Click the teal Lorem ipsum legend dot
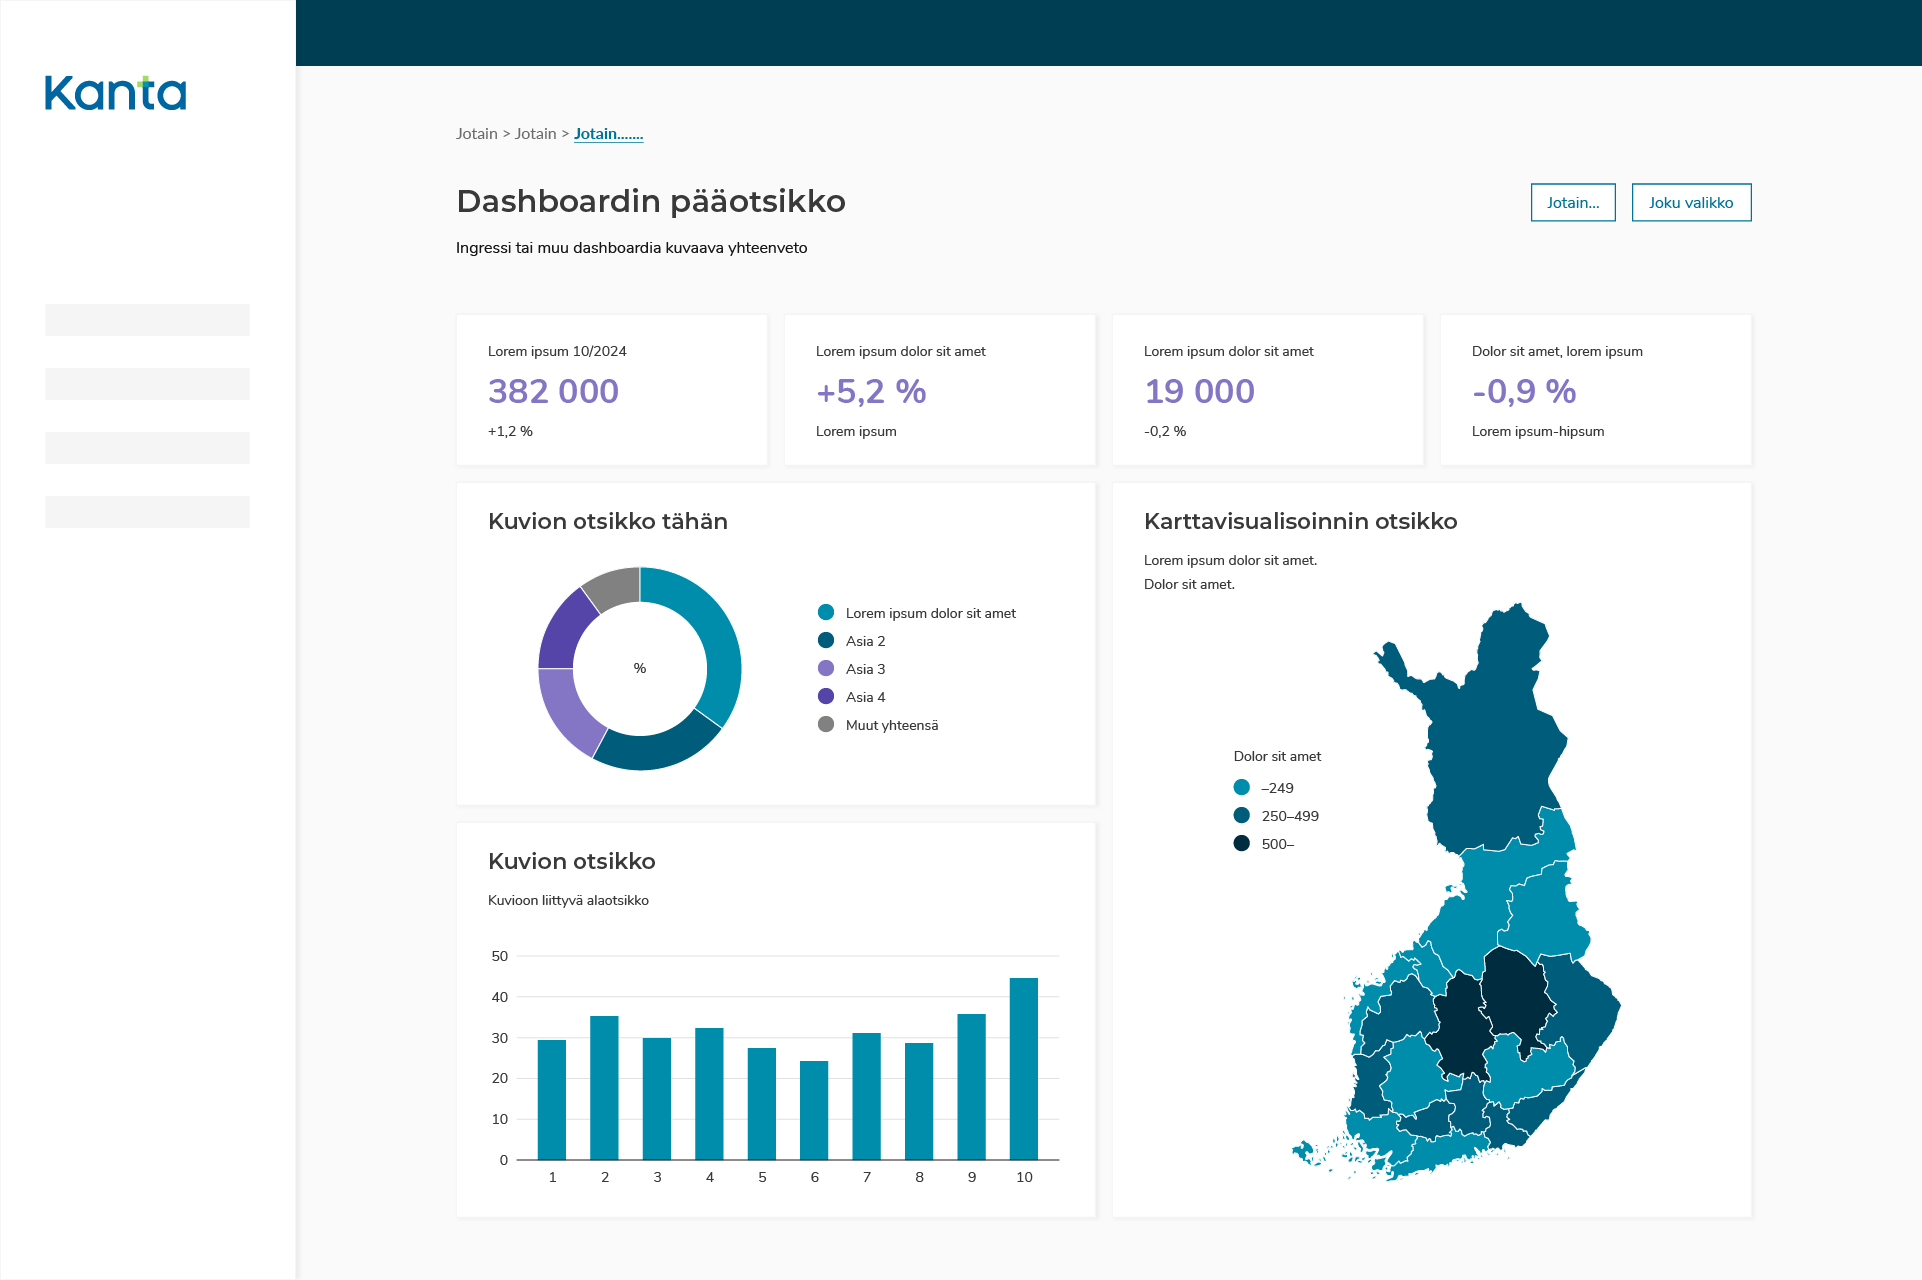This screenshot has height=1280, width=1922. [x=826, y=612]
